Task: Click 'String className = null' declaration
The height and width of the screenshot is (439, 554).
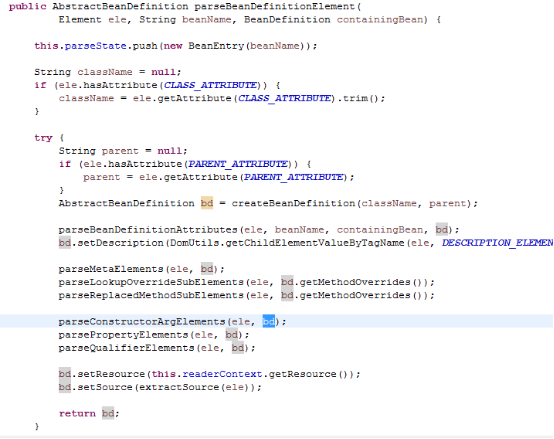Action: 107,72
